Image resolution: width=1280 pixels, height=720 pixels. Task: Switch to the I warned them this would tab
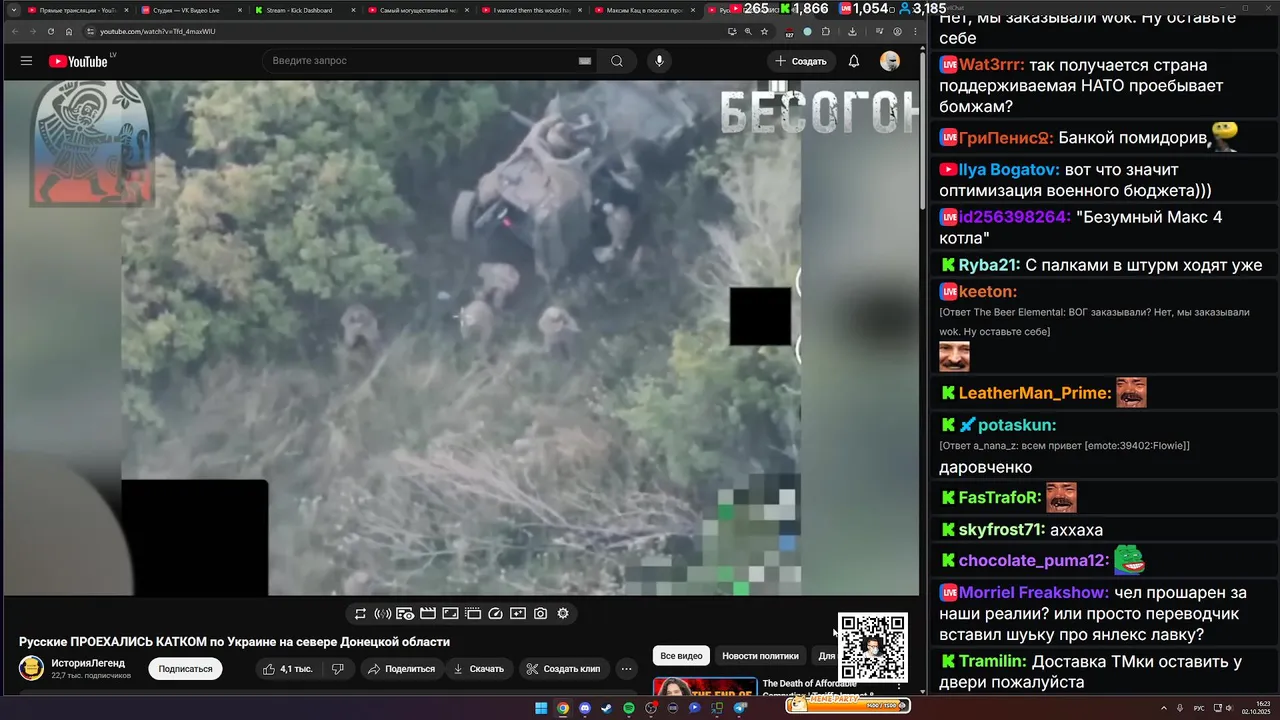(533, 10)
